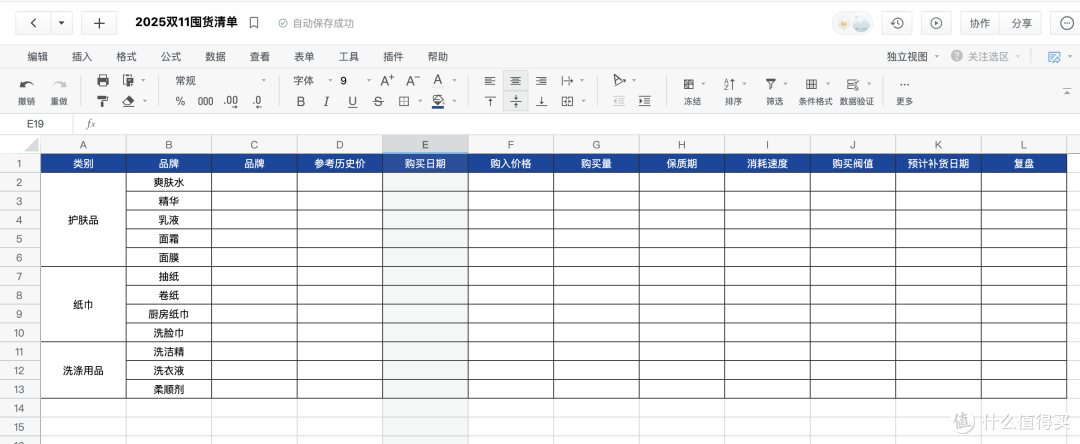Viewport: 1080px width, 444px height.
Task: Click the 协作 button
Action: pyautogui.click(x=979, y=23)
